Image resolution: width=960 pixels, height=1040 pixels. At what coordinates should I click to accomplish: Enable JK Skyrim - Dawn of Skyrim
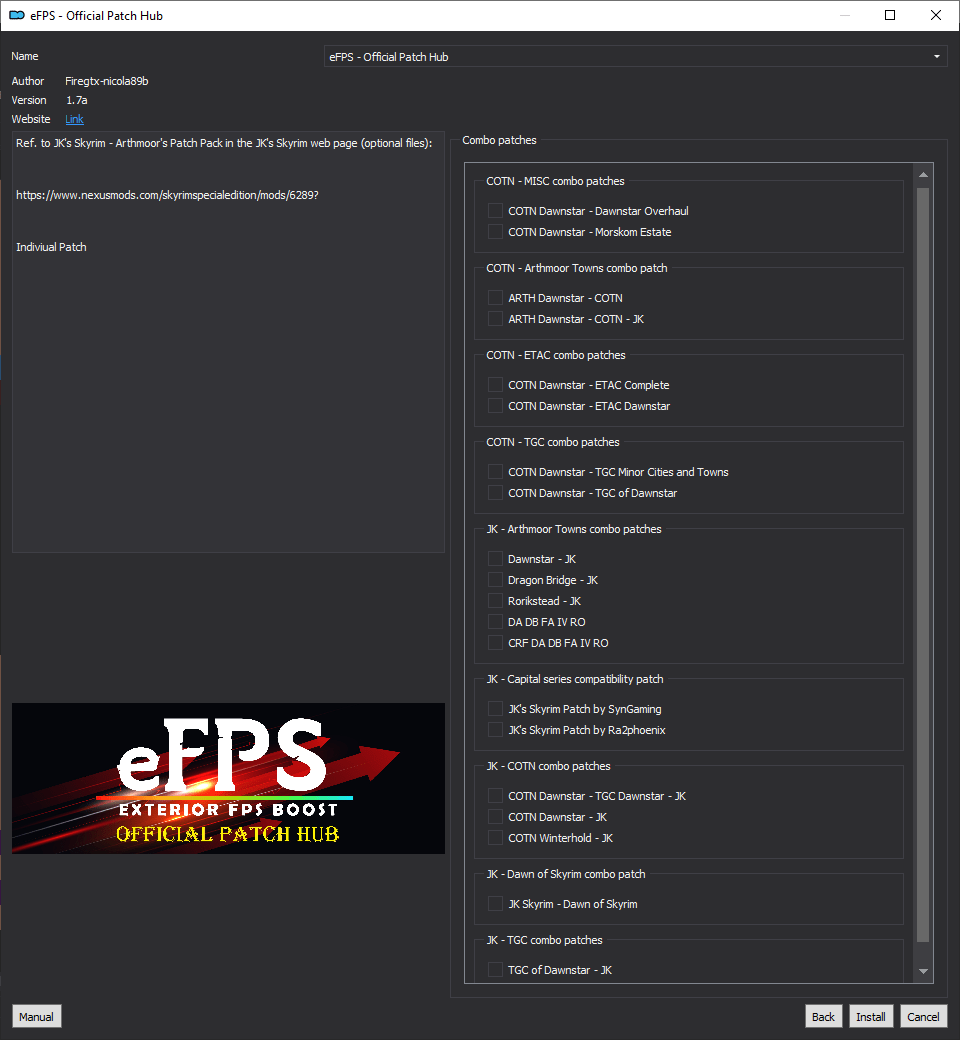(495, 904)
